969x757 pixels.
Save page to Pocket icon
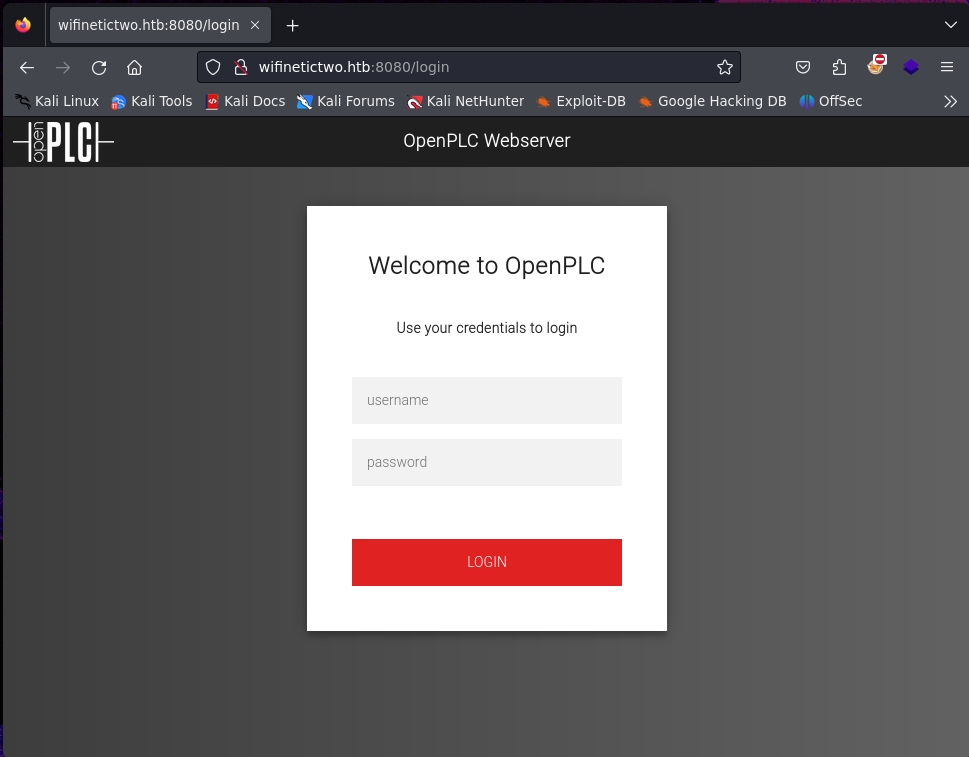pos(803,68)
